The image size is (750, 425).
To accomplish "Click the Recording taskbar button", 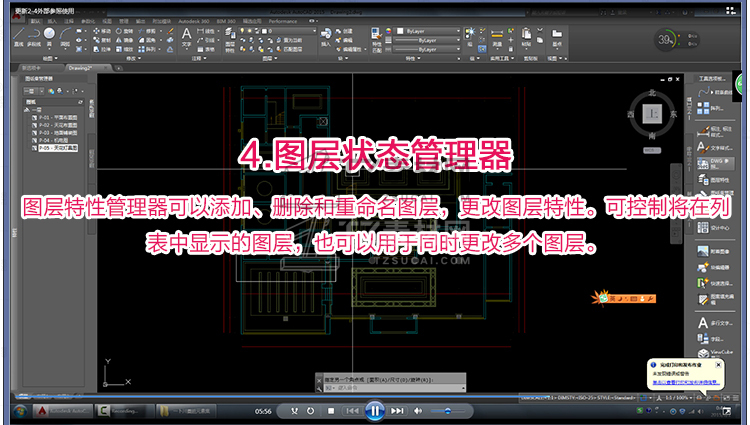I will pos(123,411).
